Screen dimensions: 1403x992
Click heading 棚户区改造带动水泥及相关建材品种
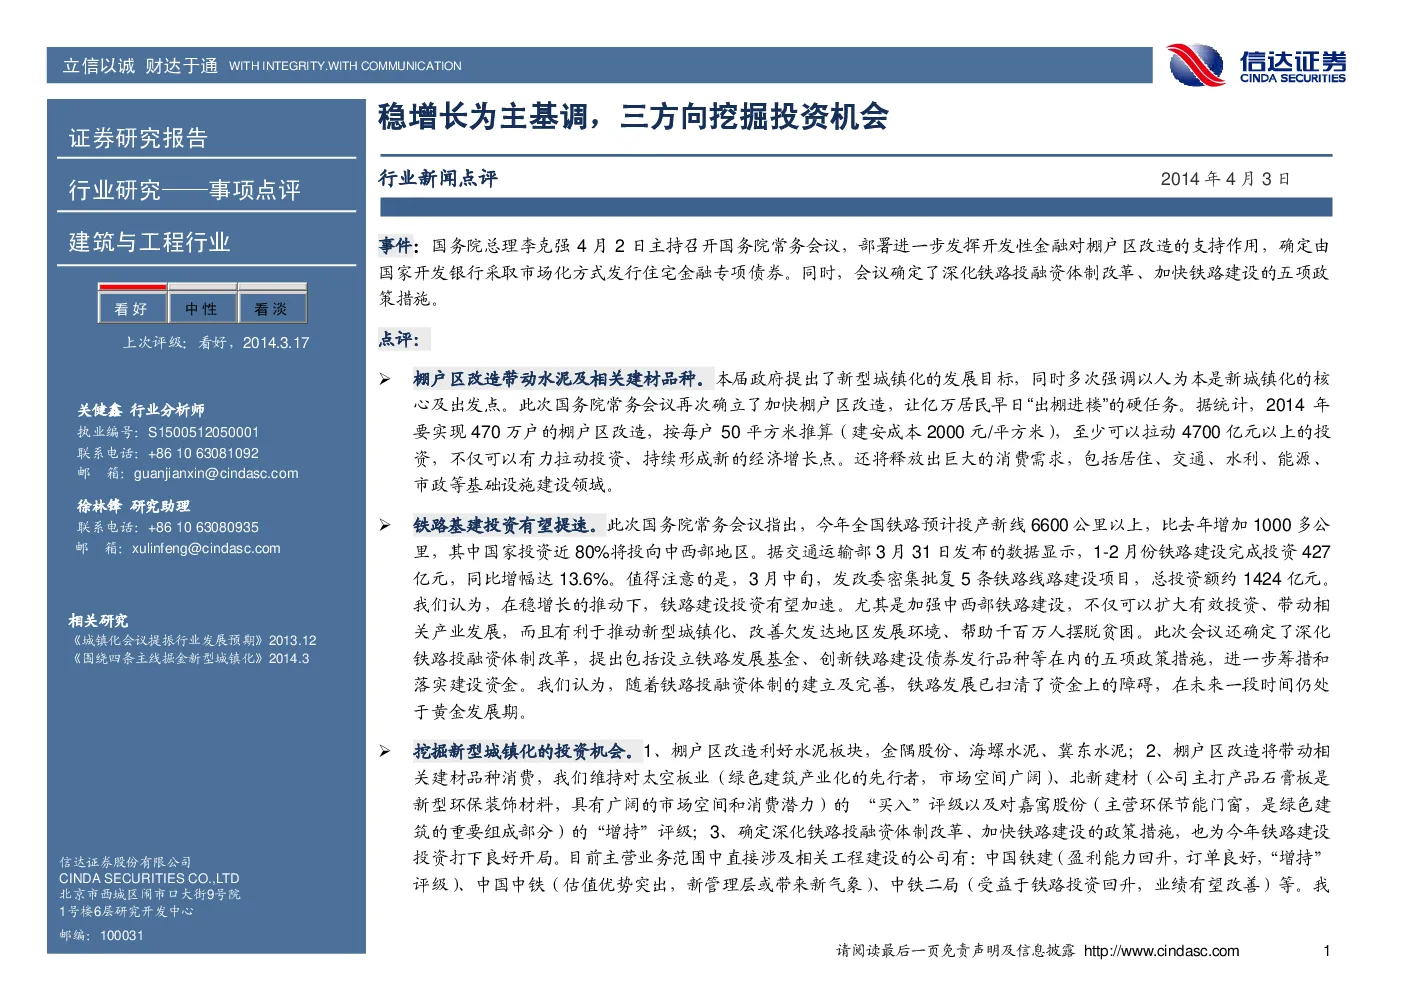(561, 378)
